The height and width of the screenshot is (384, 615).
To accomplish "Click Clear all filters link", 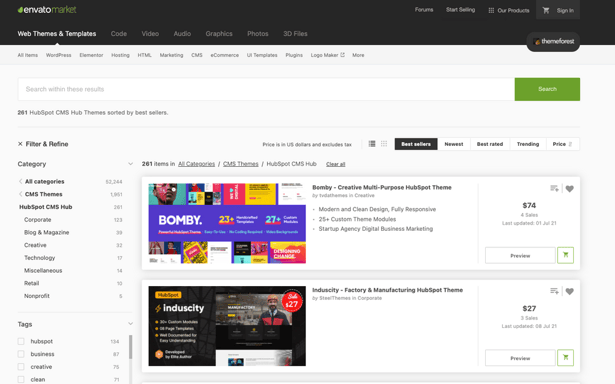I will pos(336,164).
